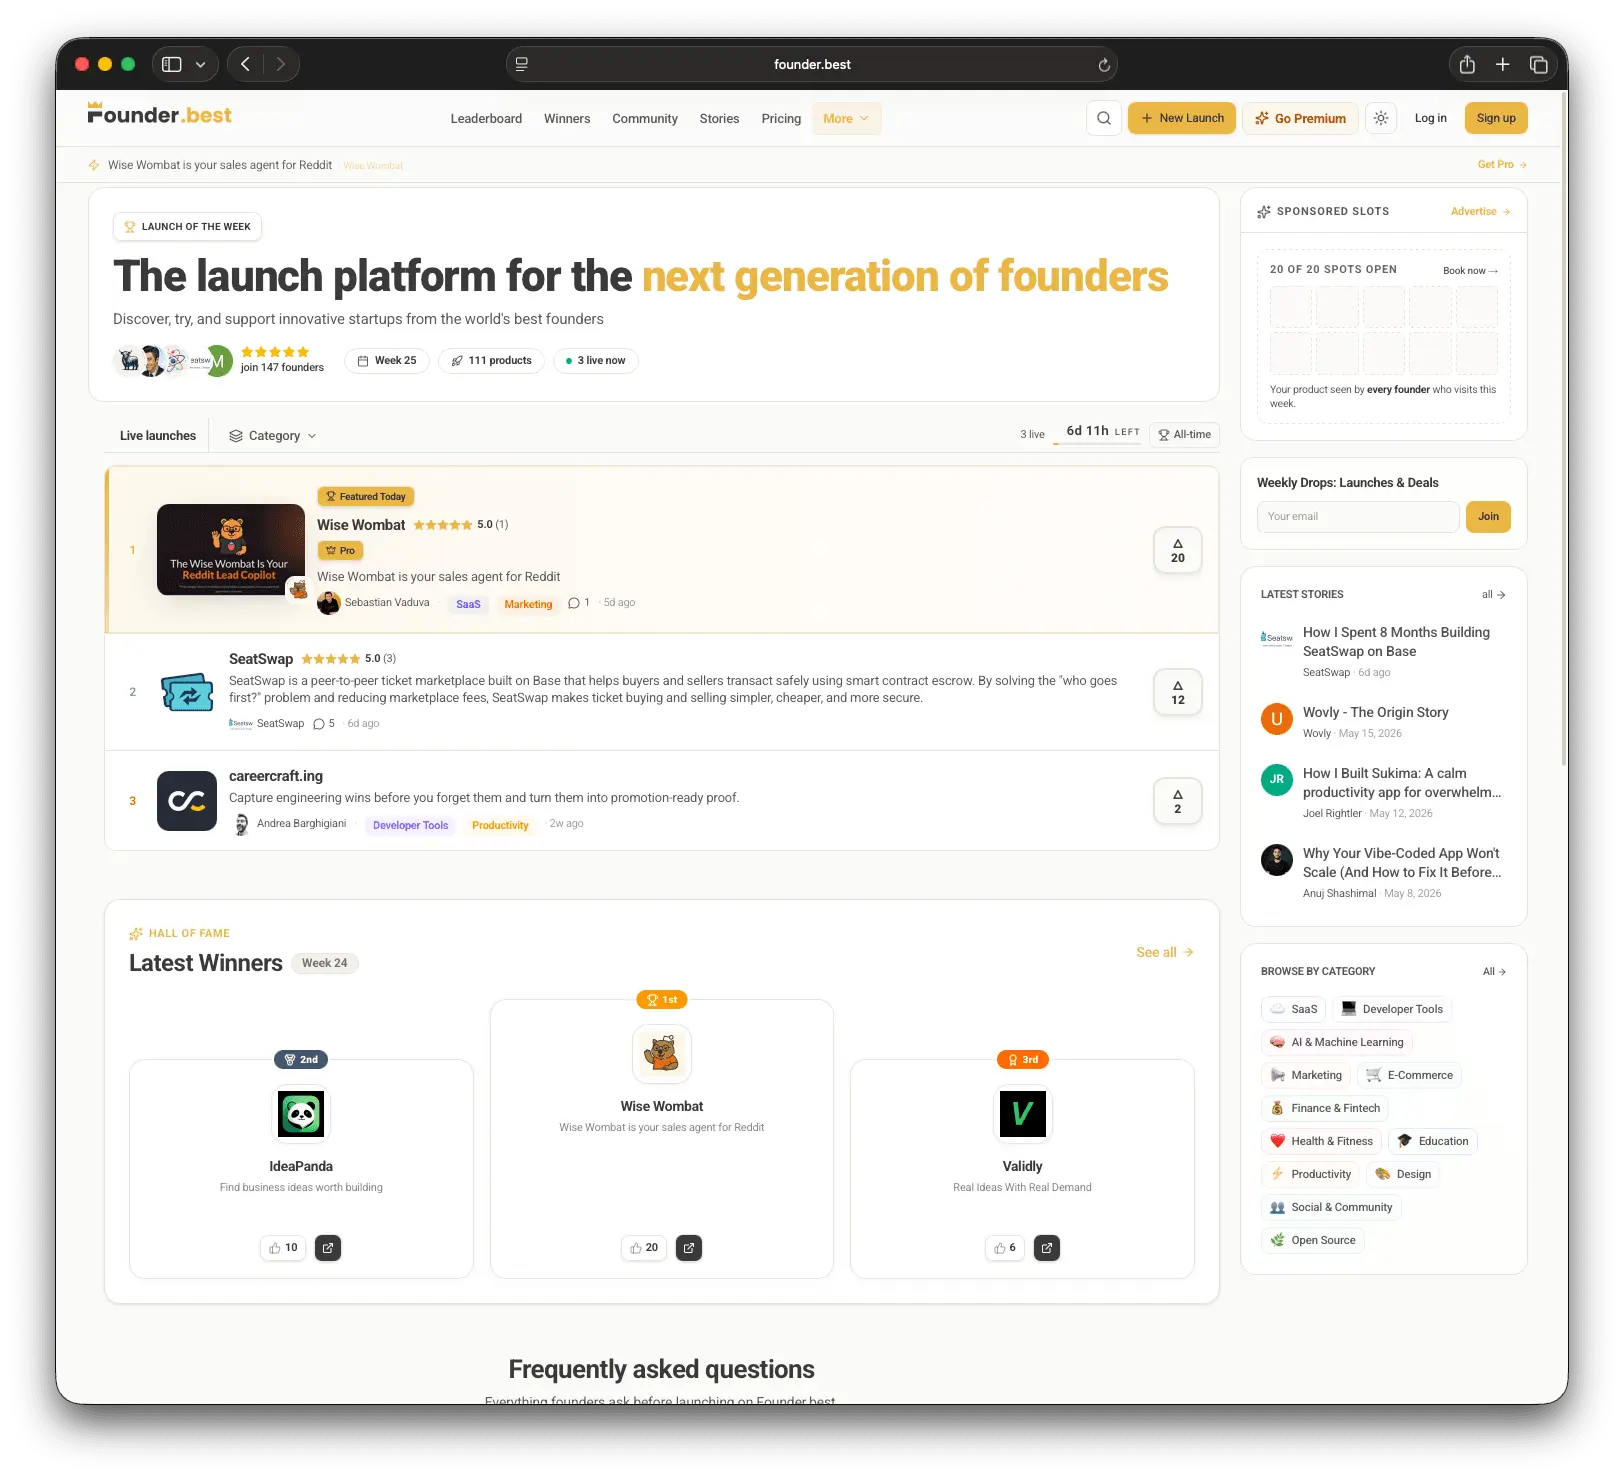Open See all latest winners
The height and width of the screenshot is (1478, 1624).
[1165, 953]
